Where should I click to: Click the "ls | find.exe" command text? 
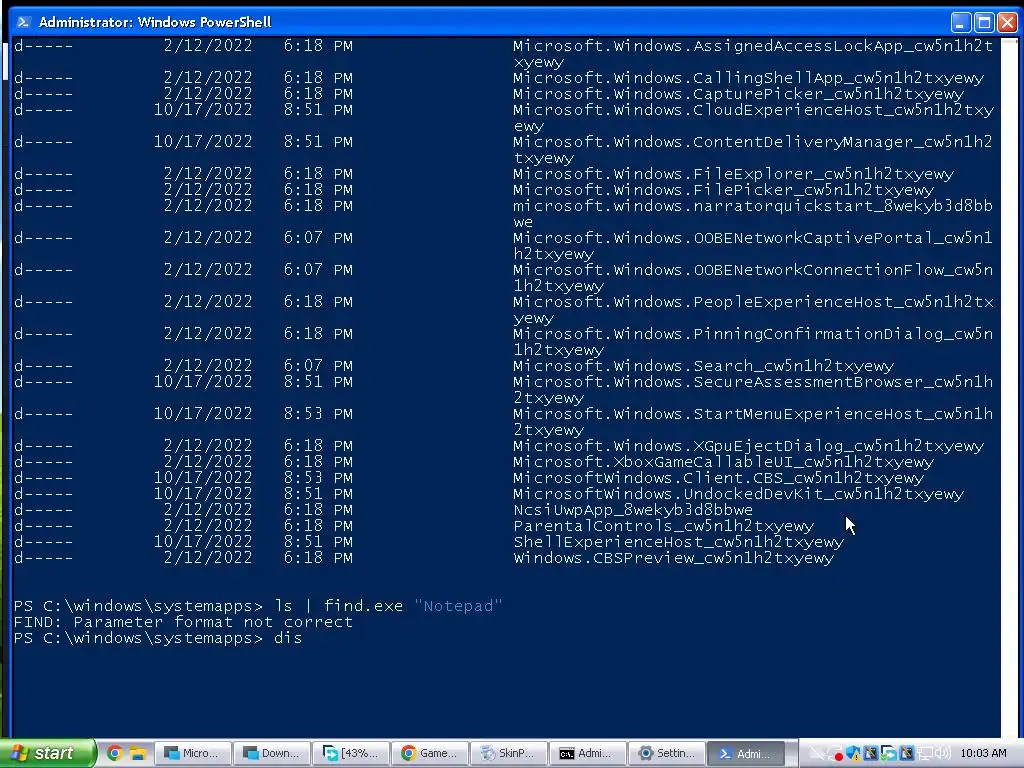point(338,606)
